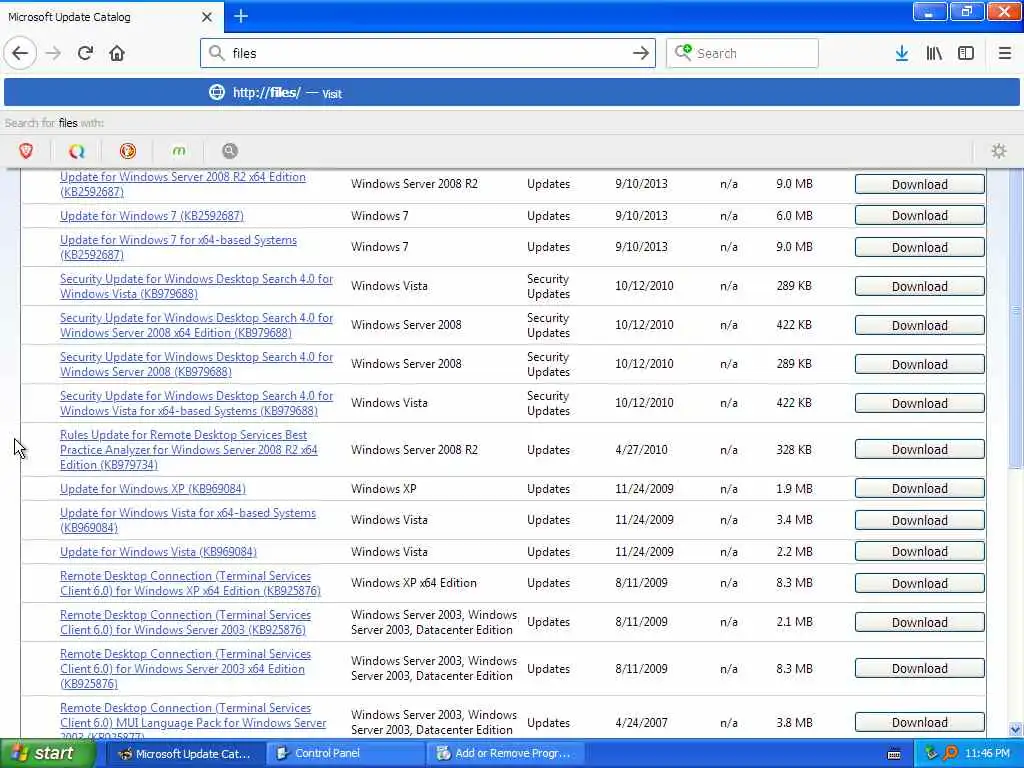Click the on-screen keyboard tray icon
Screen dimensions: 1024x768
pos(894,754)
